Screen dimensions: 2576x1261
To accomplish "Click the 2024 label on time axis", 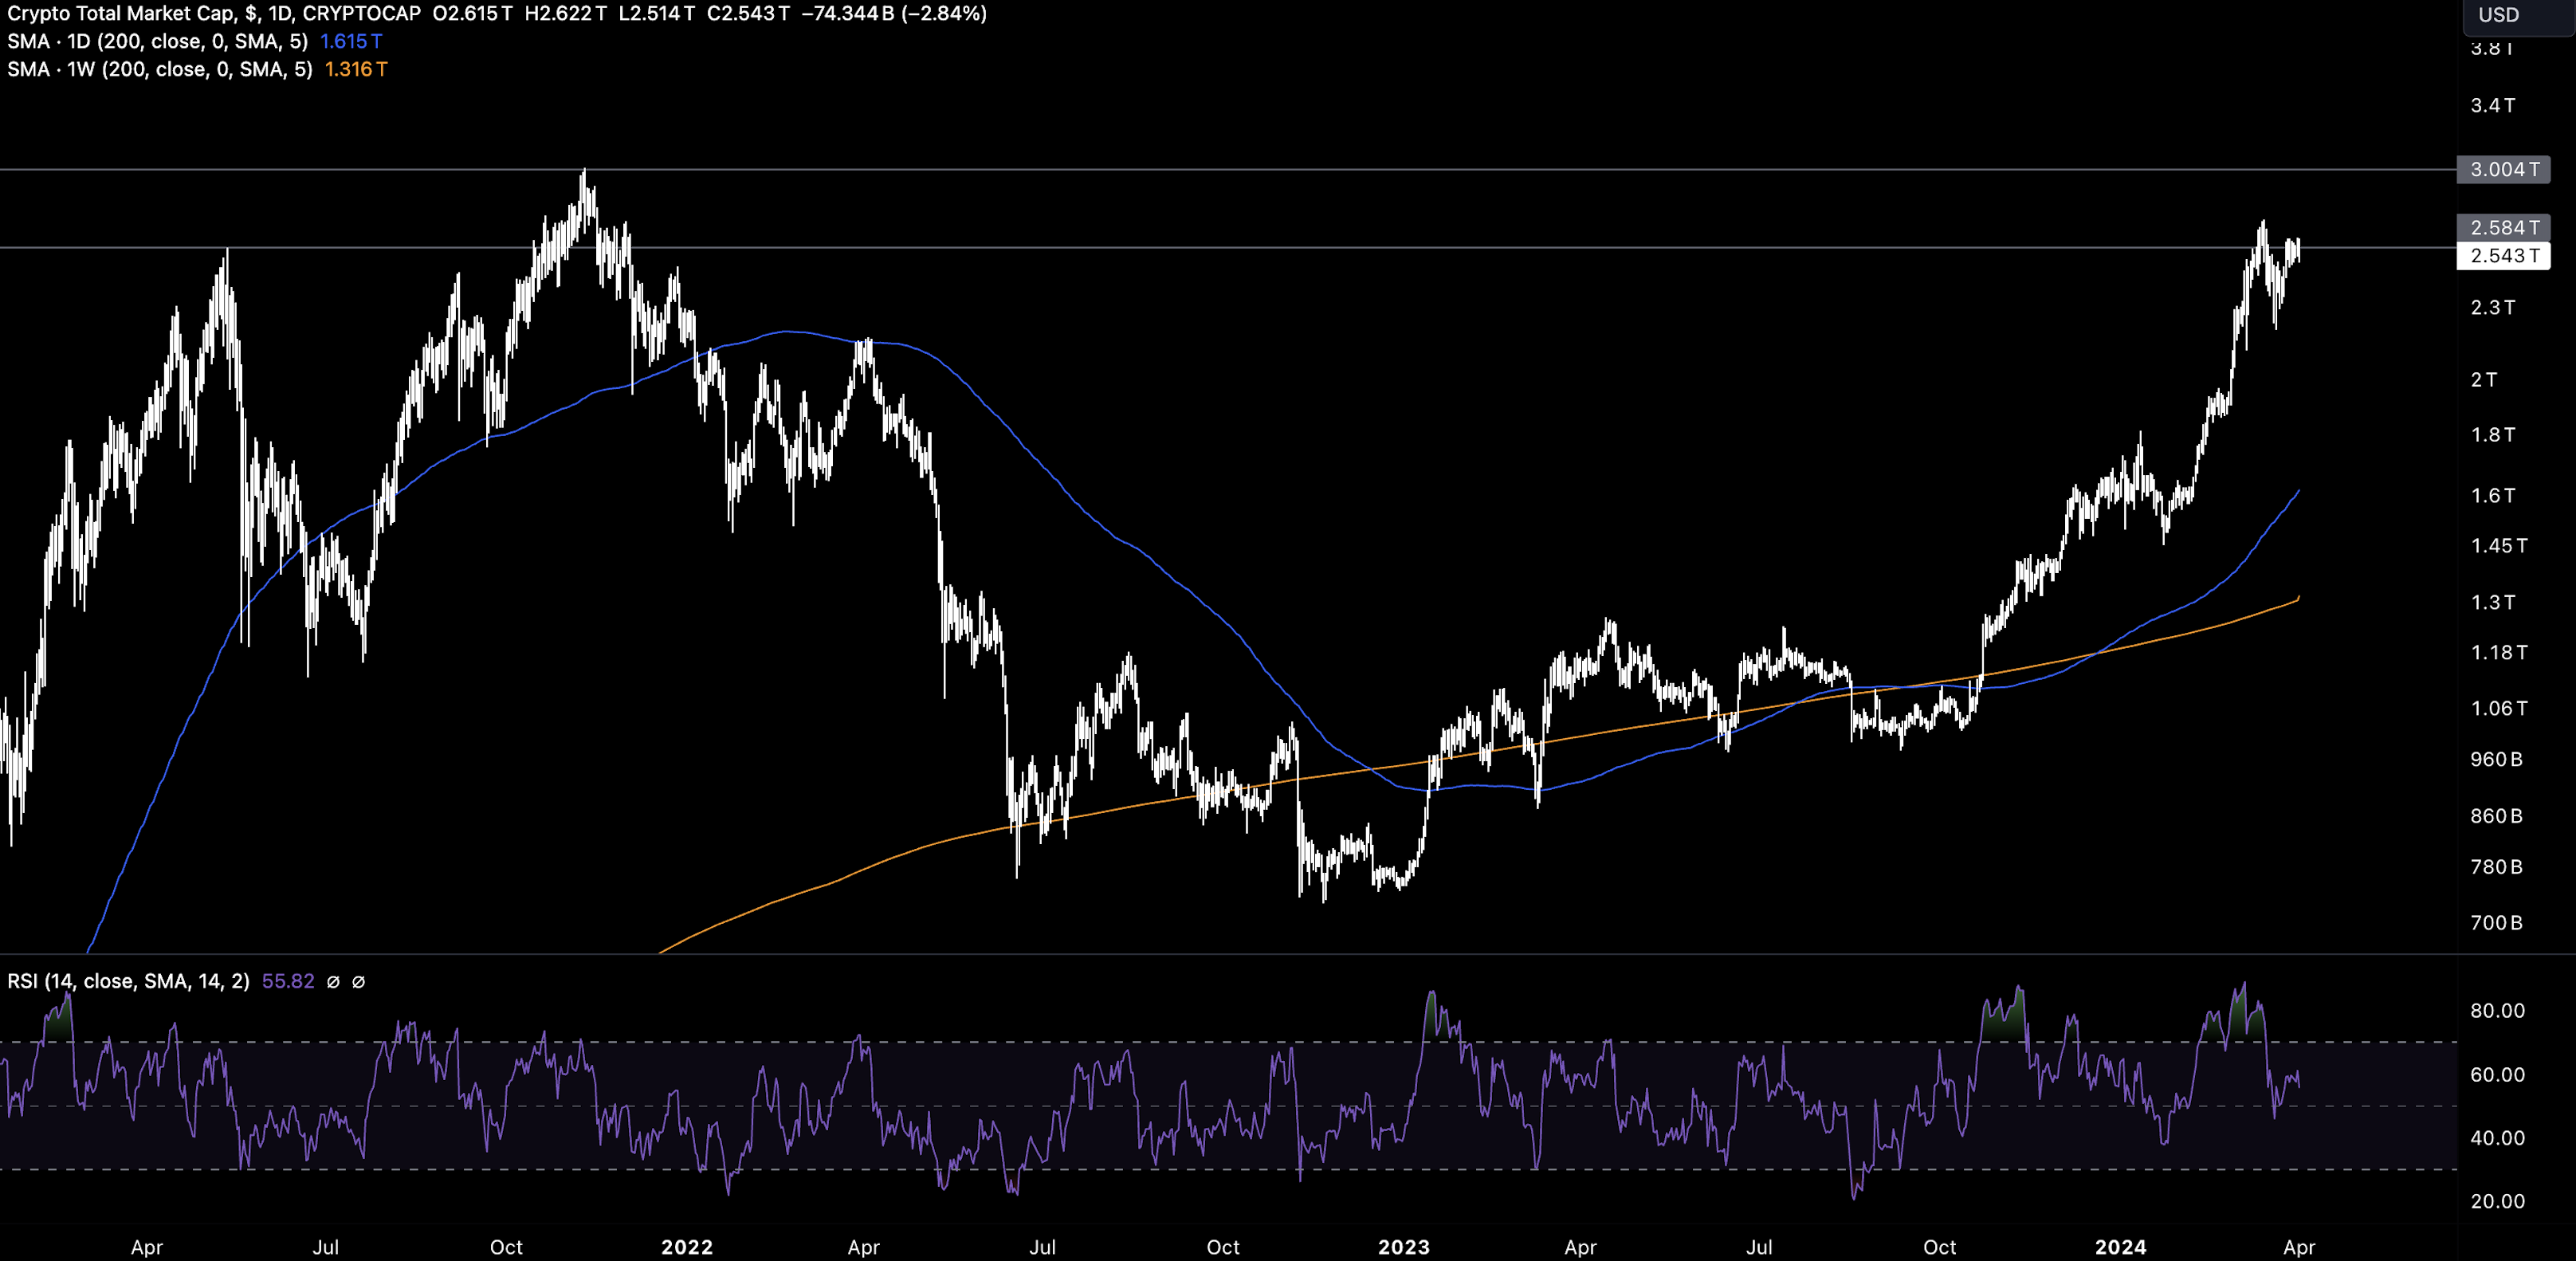I will (2120, 1247).
